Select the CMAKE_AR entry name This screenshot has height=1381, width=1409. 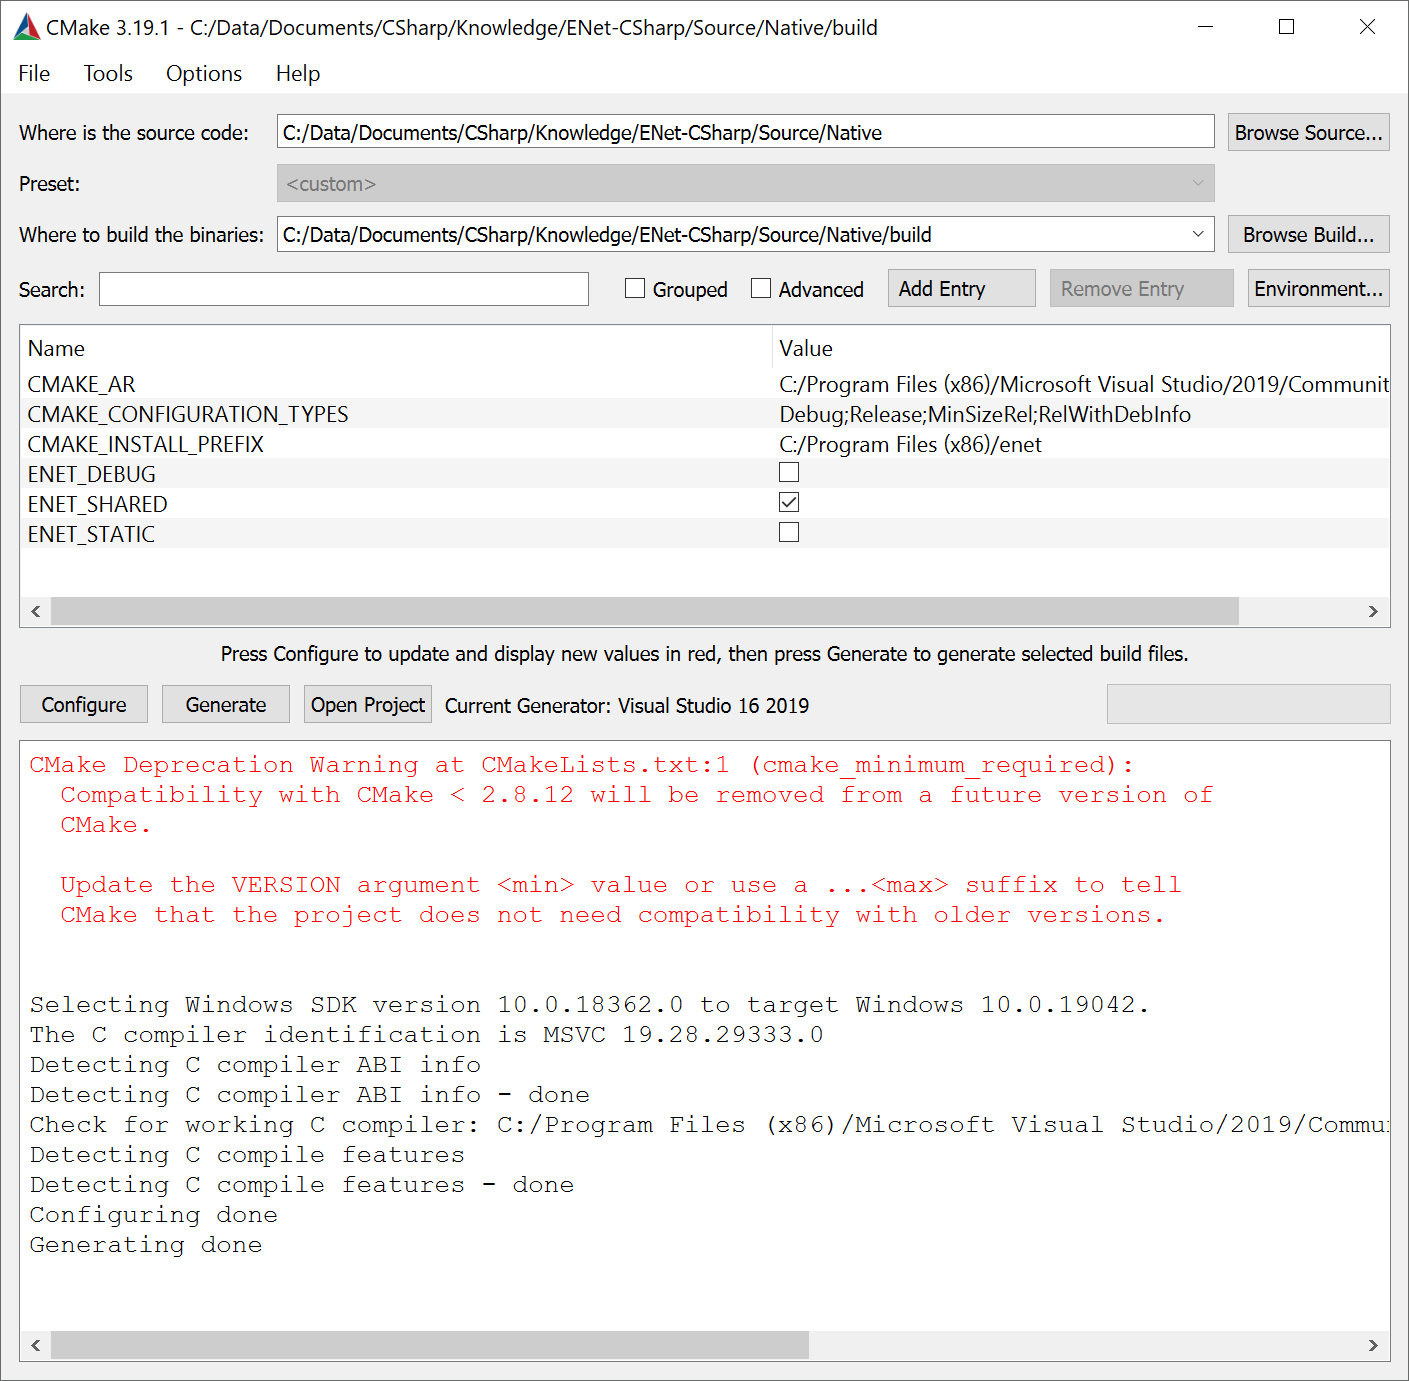pos(81,384)
